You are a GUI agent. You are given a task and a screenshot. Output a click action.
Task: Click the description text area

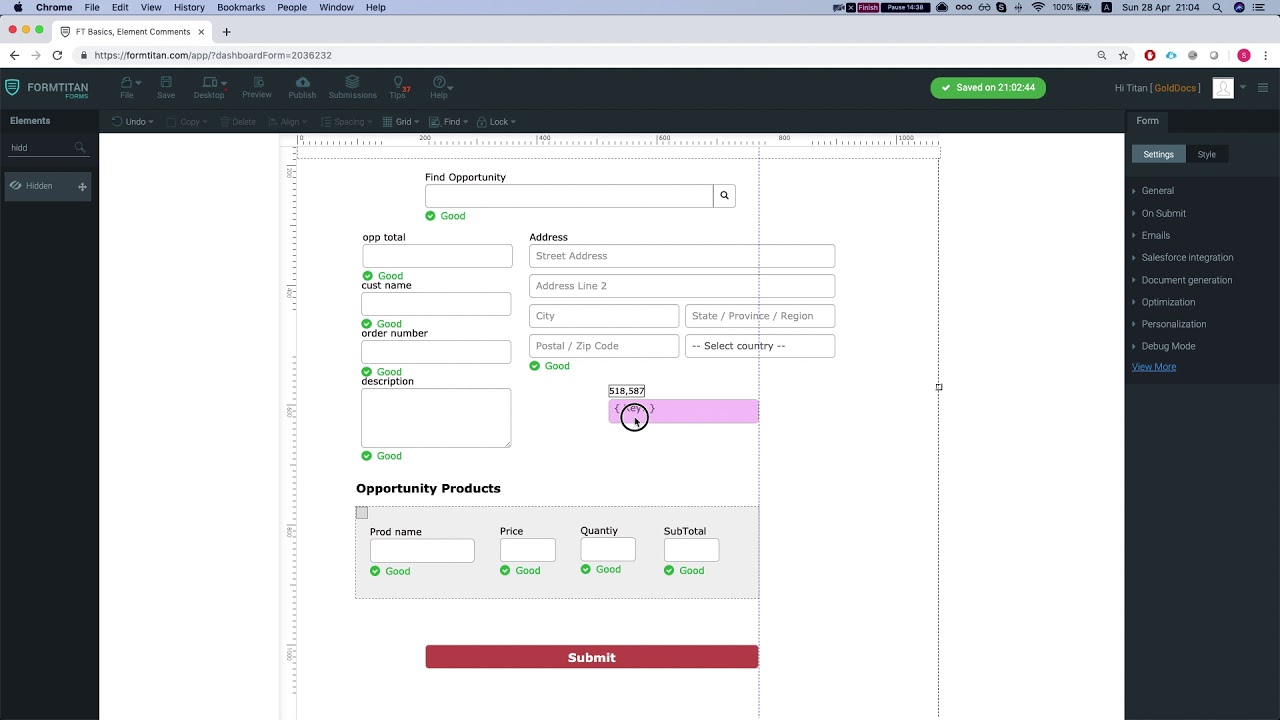click(436, 418)
